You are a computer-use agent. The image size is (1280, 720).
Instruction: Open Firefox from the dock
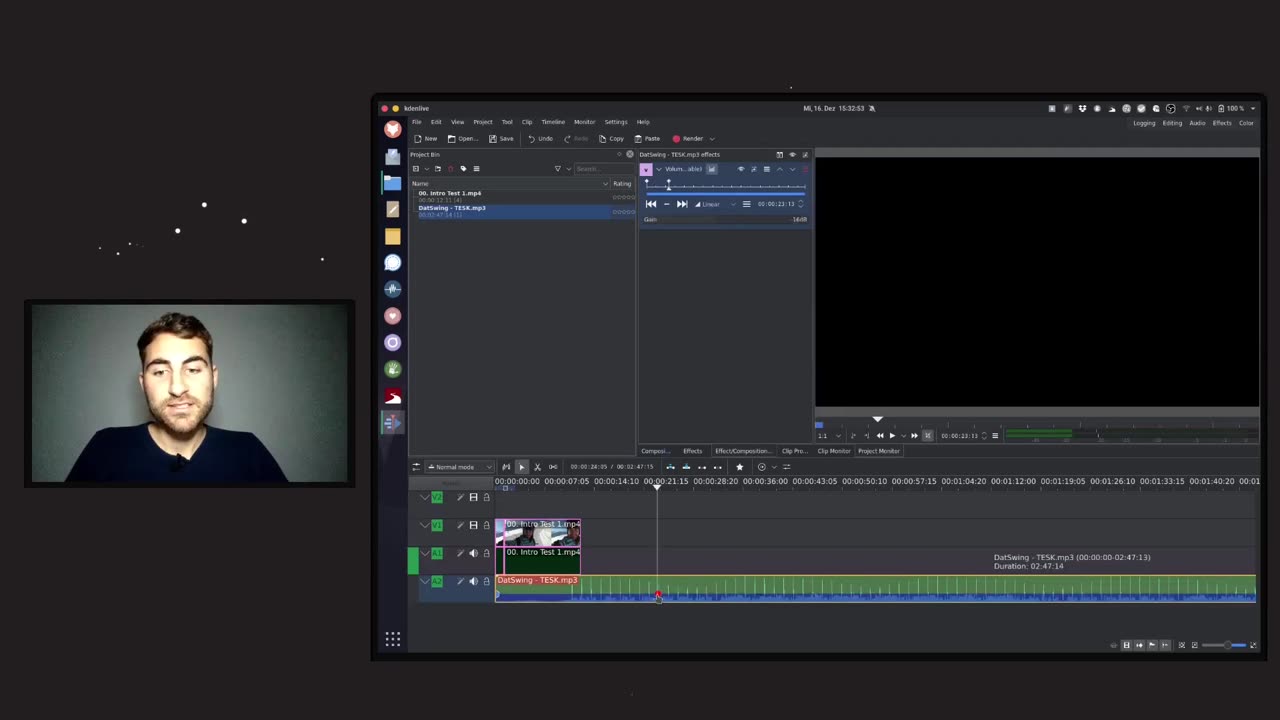[393, 130]
